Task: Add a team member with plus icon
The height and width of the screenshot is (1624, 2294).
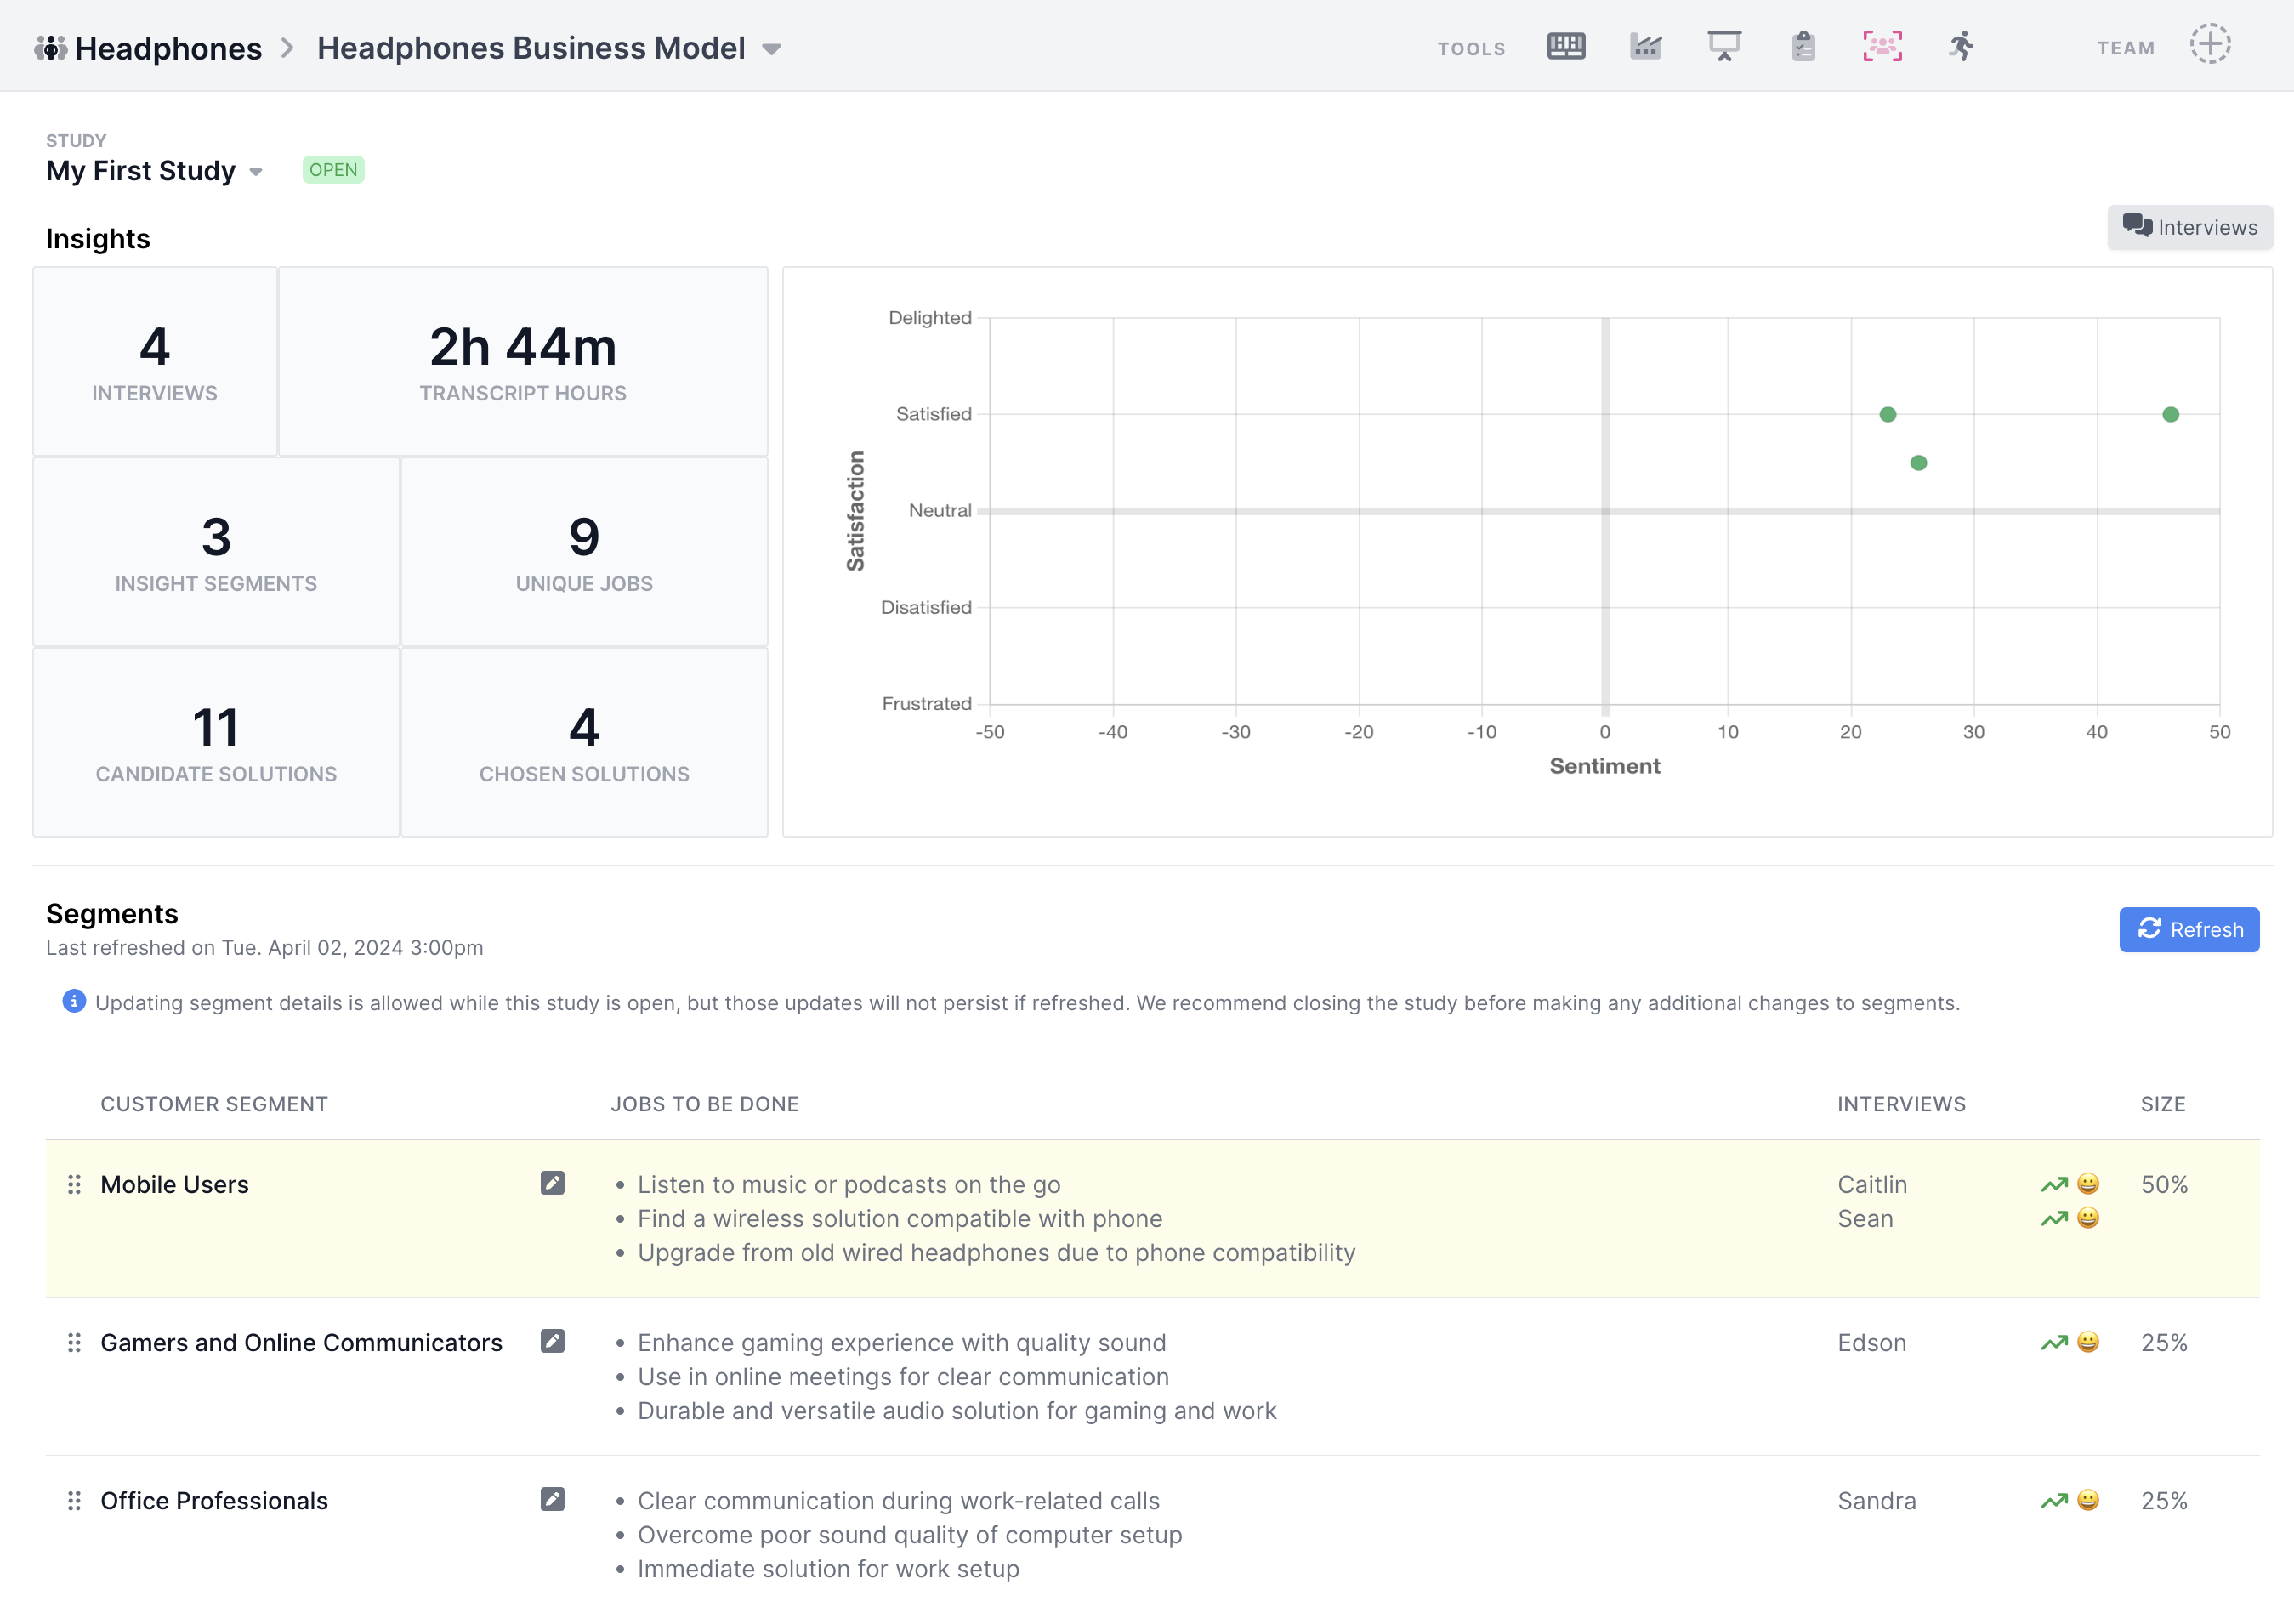Action: 2209,45
